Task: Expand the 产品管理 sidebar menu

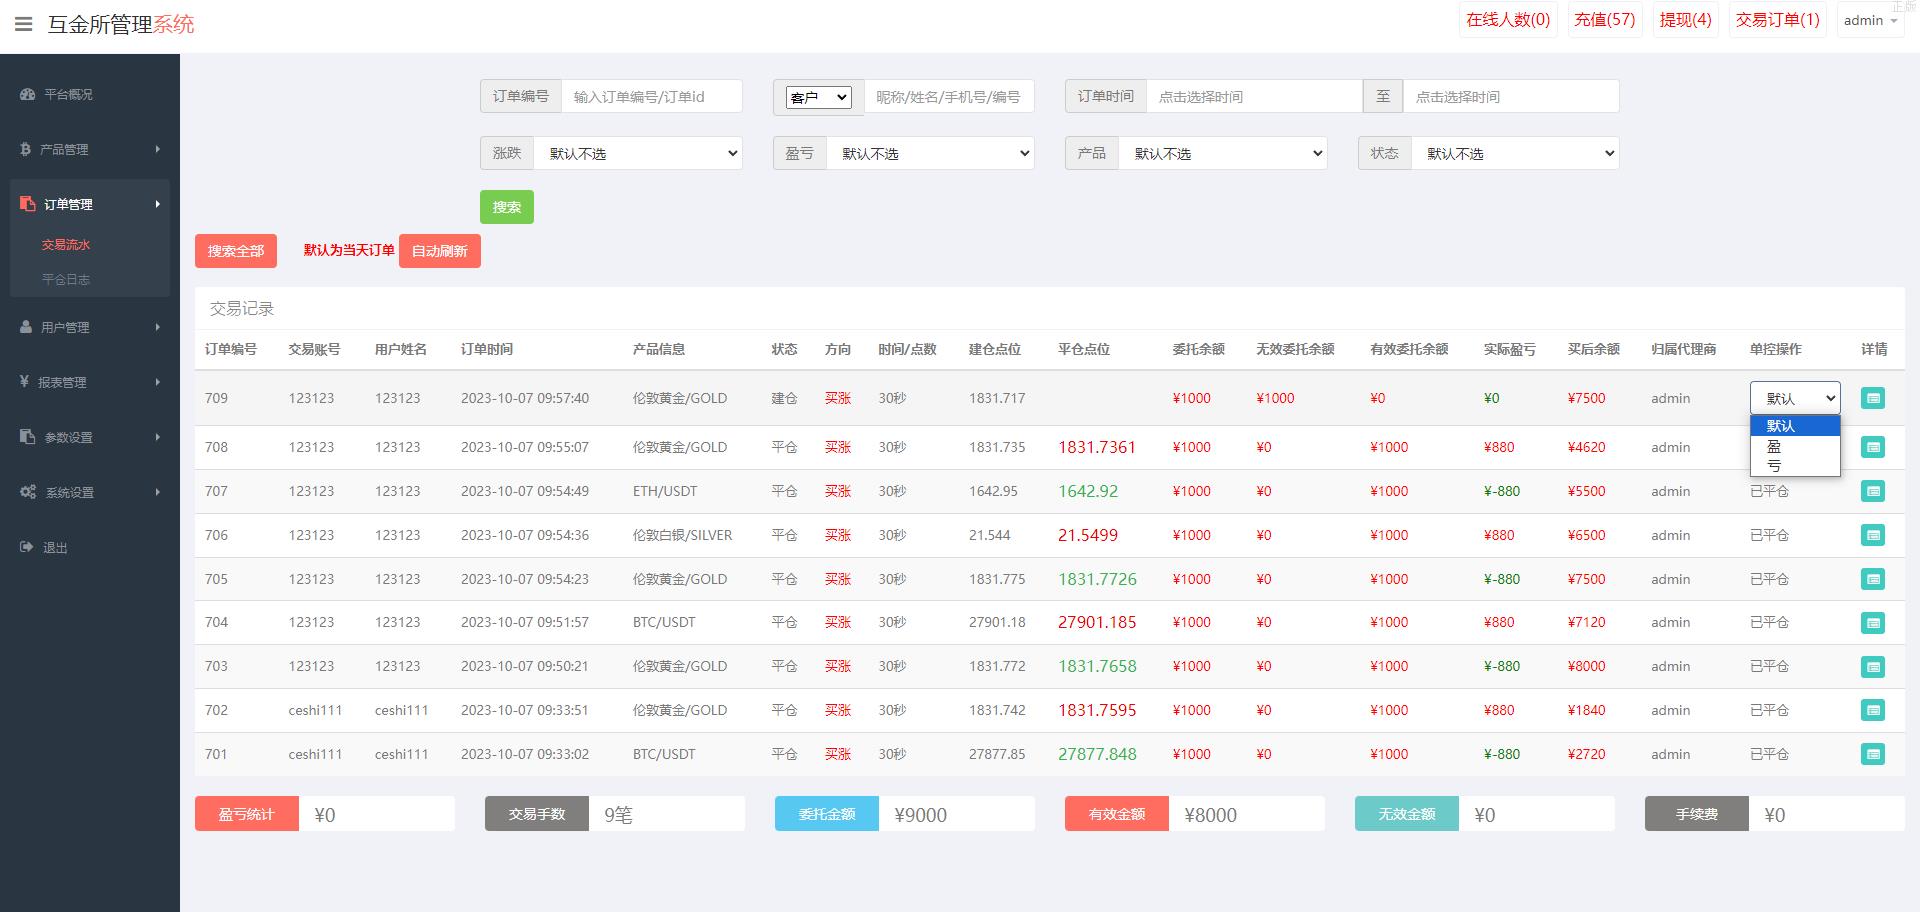Action: click(x=90, y=149)
